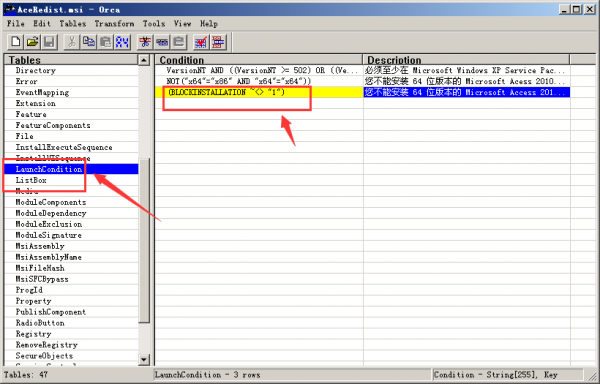The height and width of the screenshot is (384, 600).
Task: Click the Cut Row toolbar icon
Action: pyautogui.click(x=145, y=42)
